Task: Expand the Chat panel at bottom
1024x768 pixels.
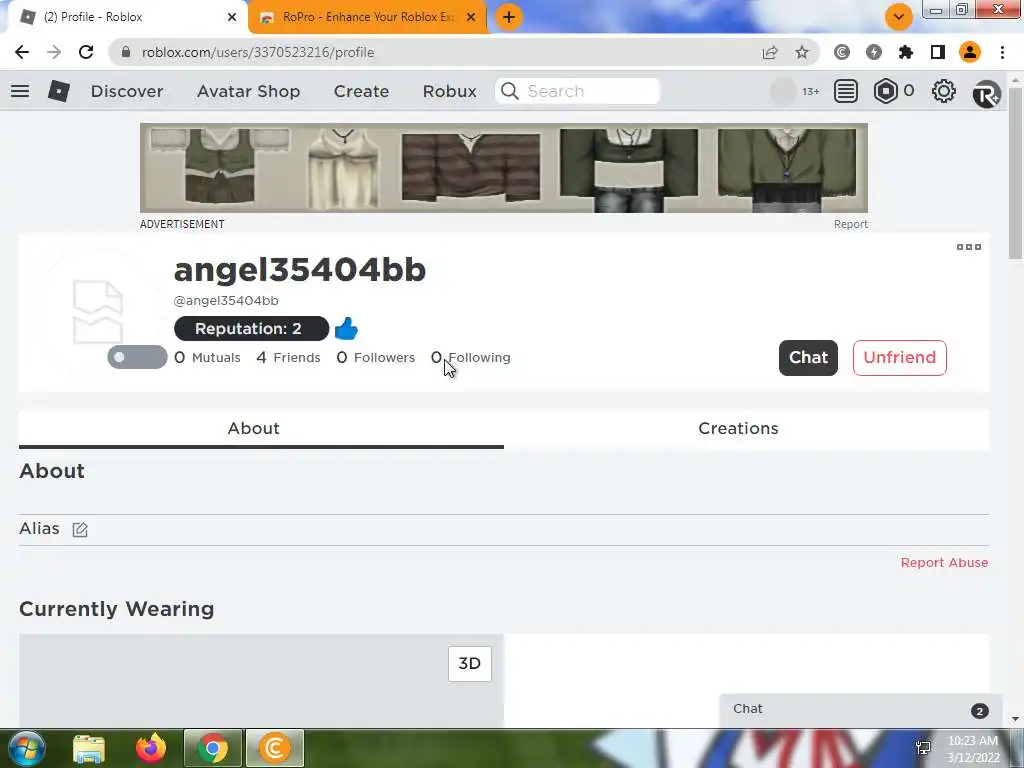Action: tap(860, 710)
